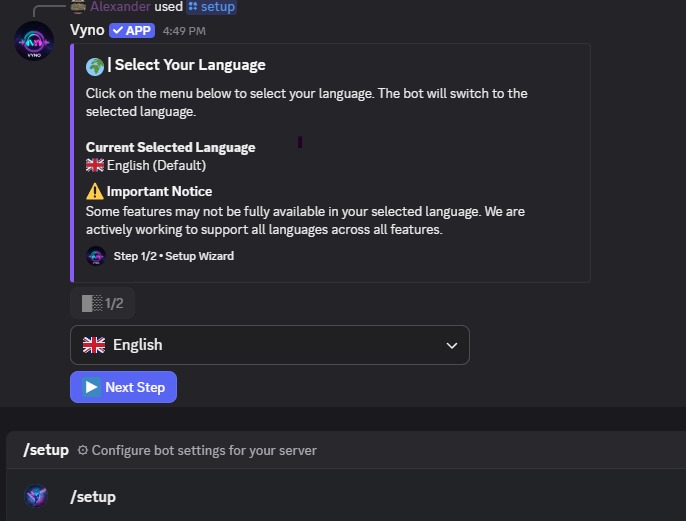Expand the language dropdown chevron

point(451,345)
